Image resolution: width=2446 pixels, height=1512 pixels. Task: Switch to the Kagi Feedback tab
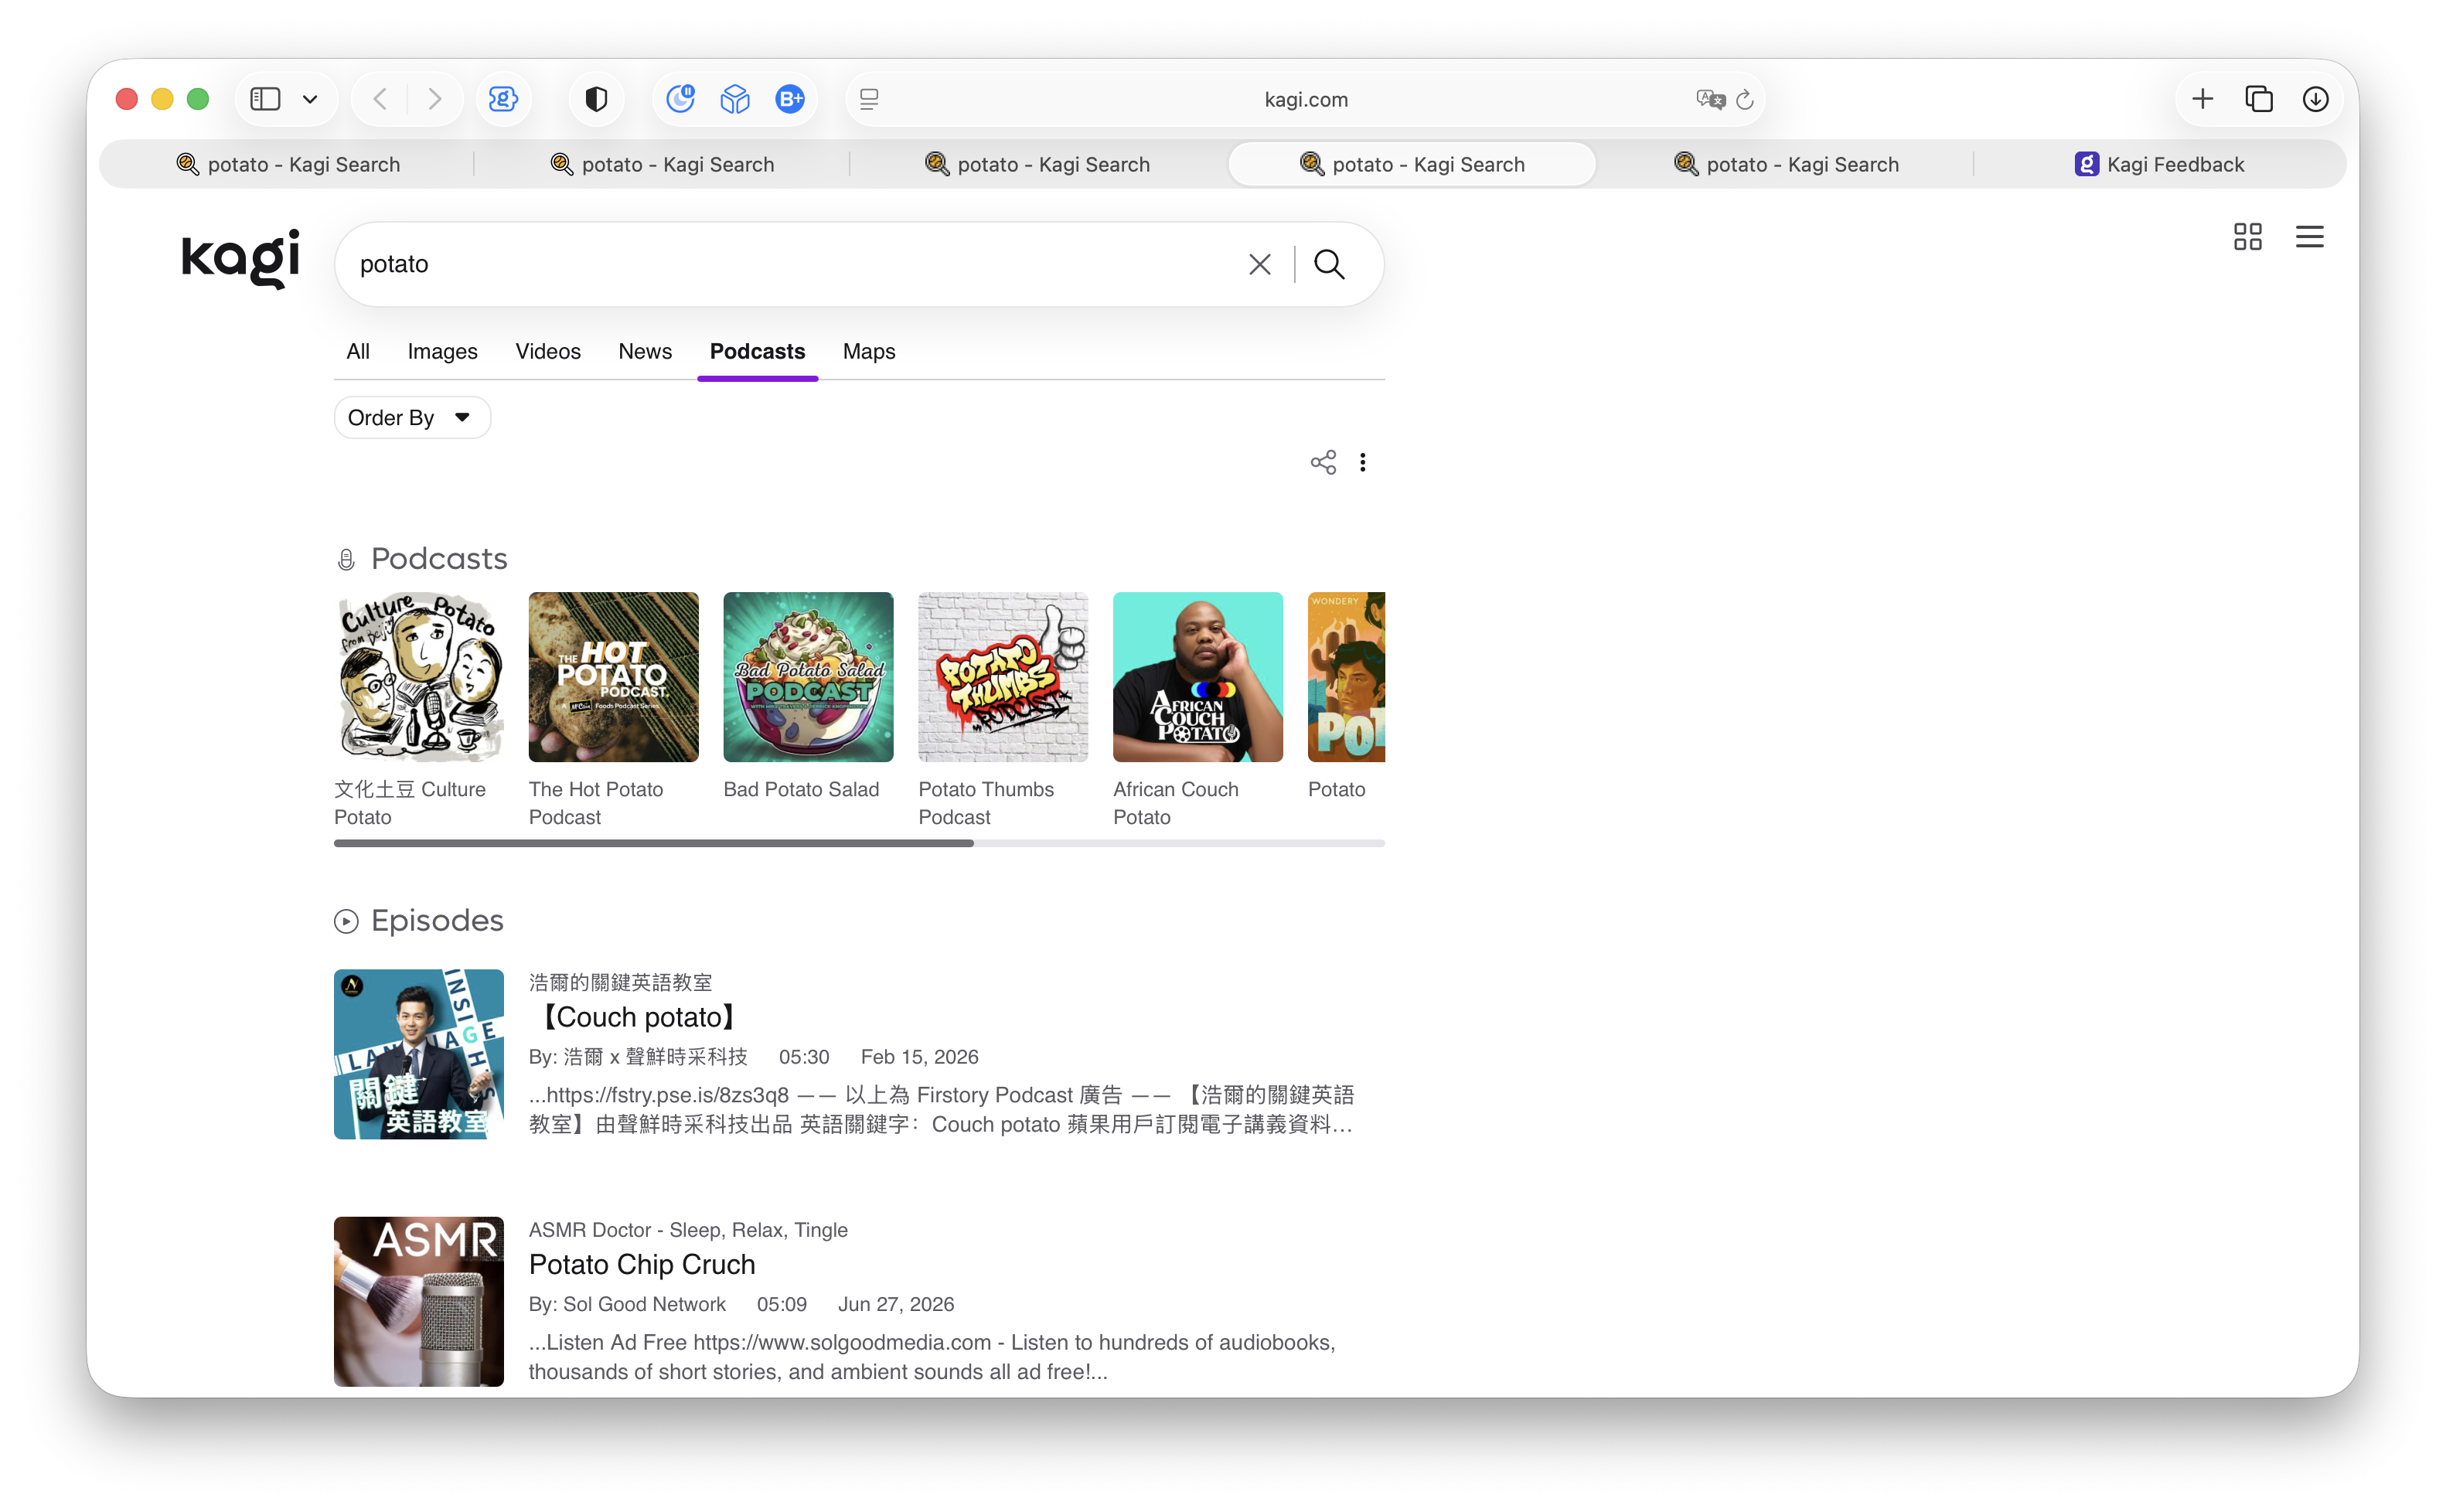pyautogui.click(x=2159, y=164)
